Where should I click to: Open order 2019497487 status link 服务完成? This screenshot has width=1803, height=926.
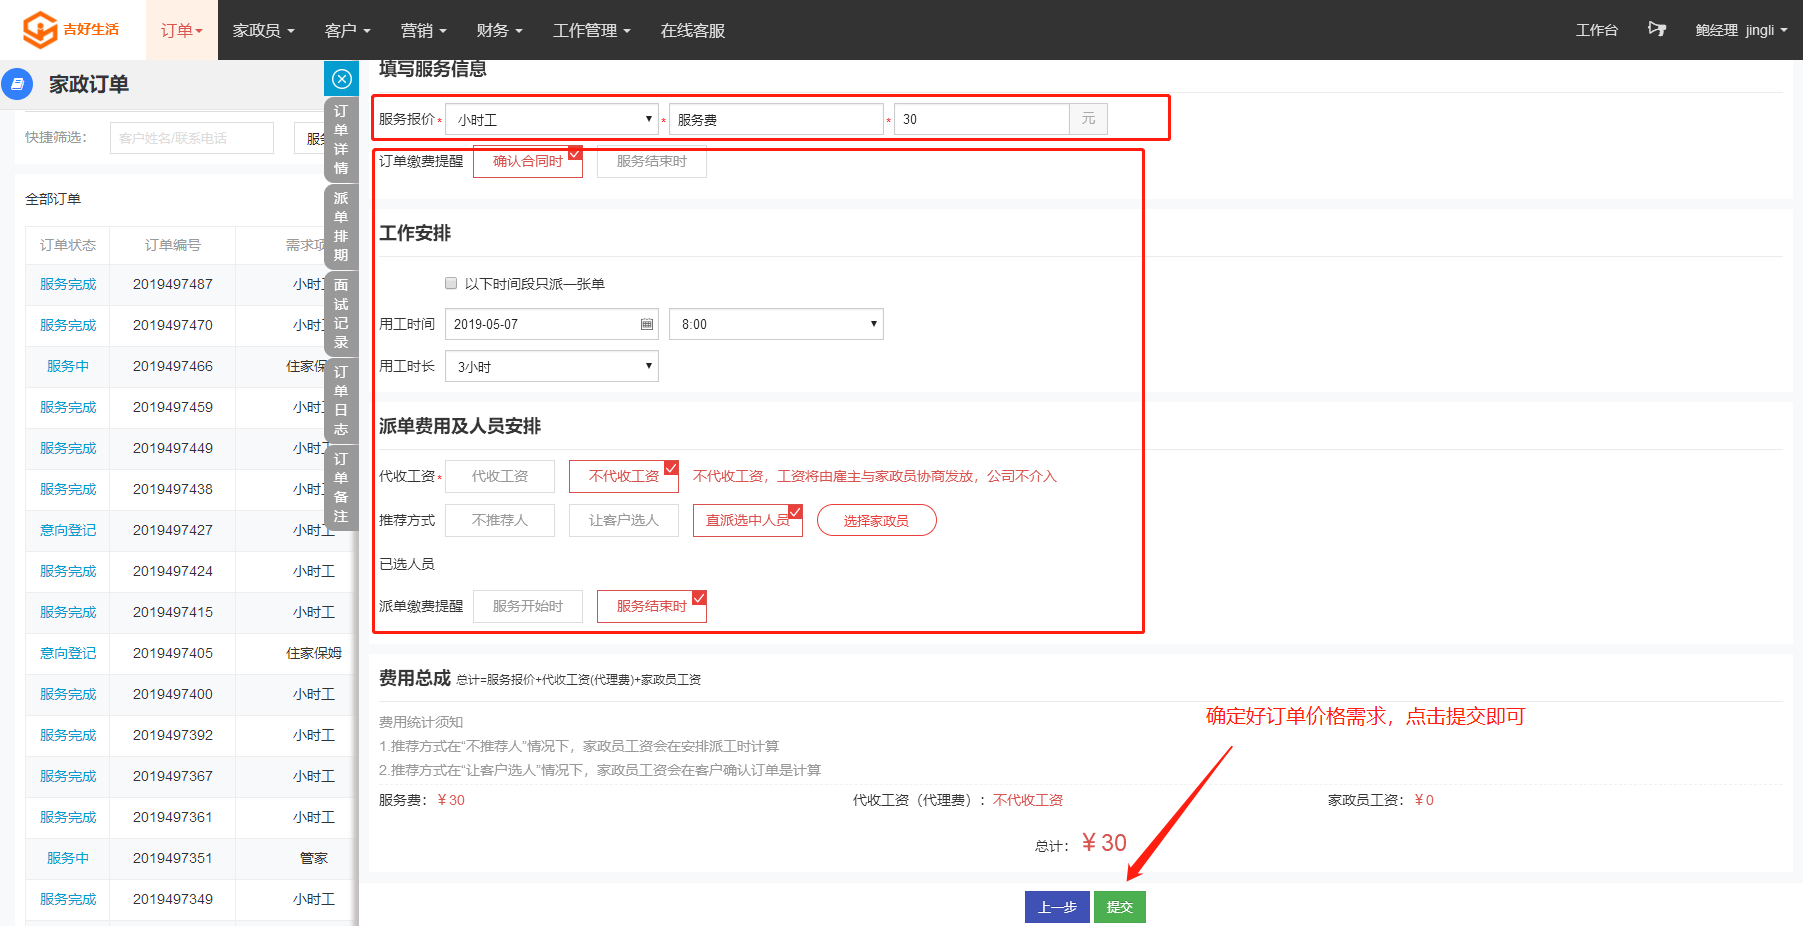(68, 284)
